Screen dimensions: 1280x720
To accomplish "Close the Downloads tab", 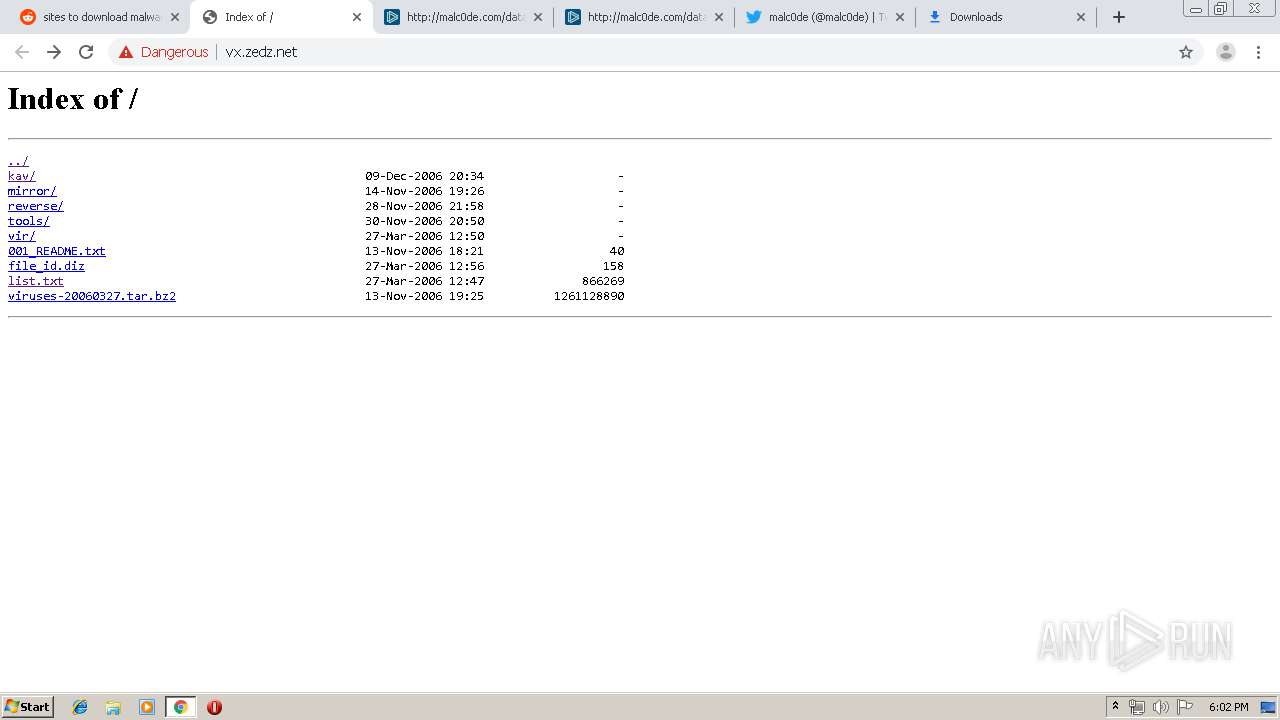I will (x=1081, y=17).
